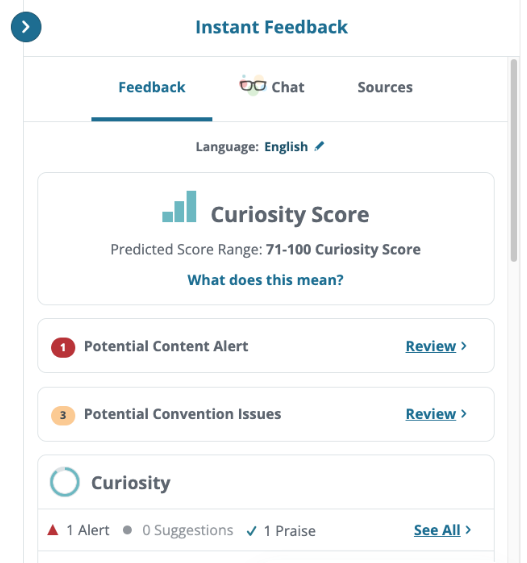The width and height of the screenshot is (527, 563).
Task: Click the gray Suggestions dot icon
Action: pos(127,530)
